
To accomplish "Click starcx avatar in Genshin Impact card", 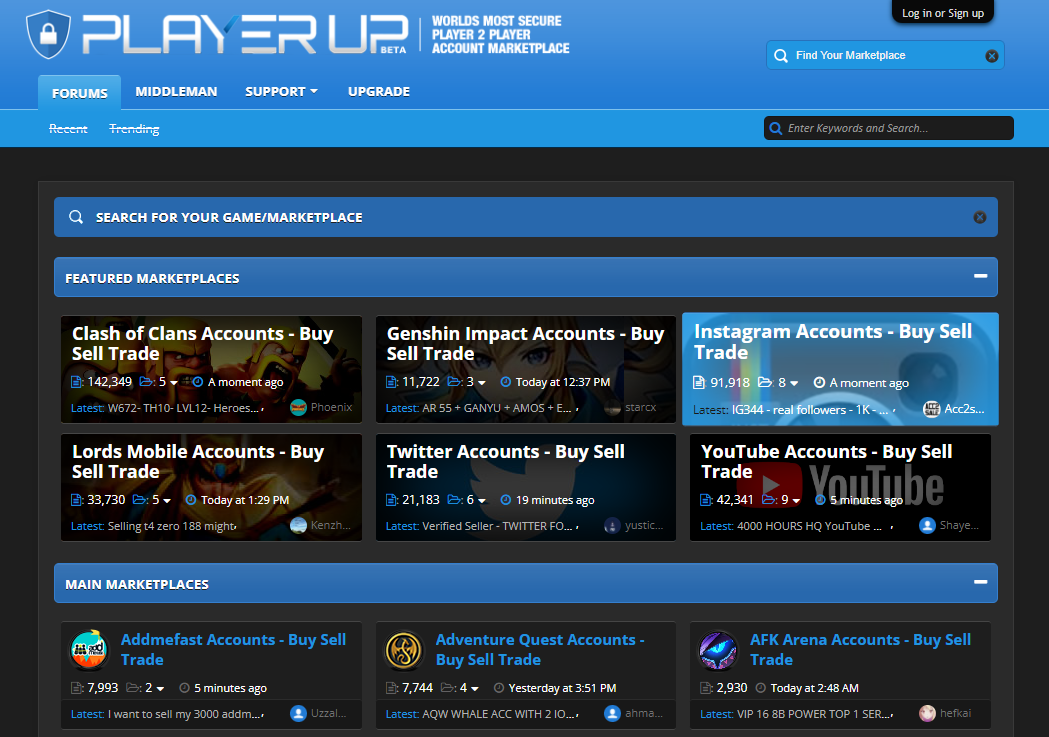I will (x=613, y=407).
